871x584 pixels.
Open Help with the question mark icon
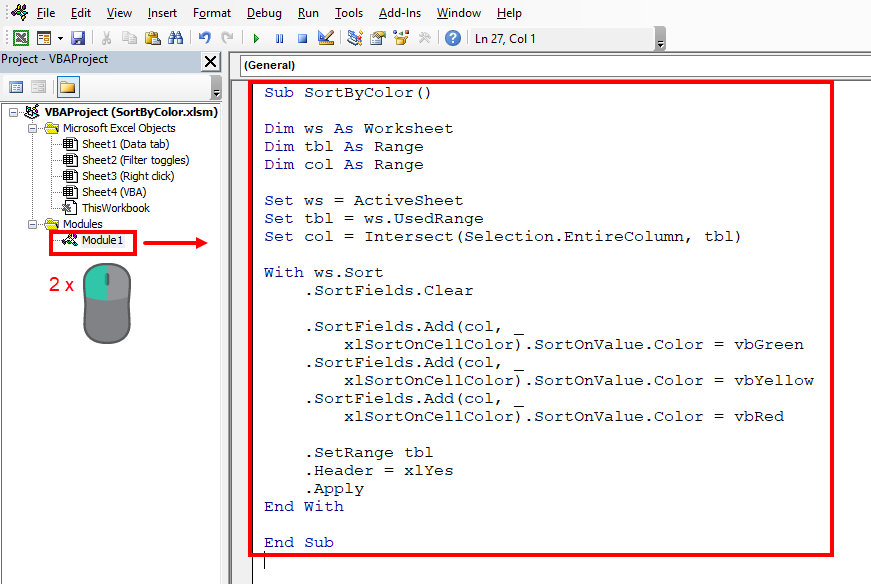453,38
